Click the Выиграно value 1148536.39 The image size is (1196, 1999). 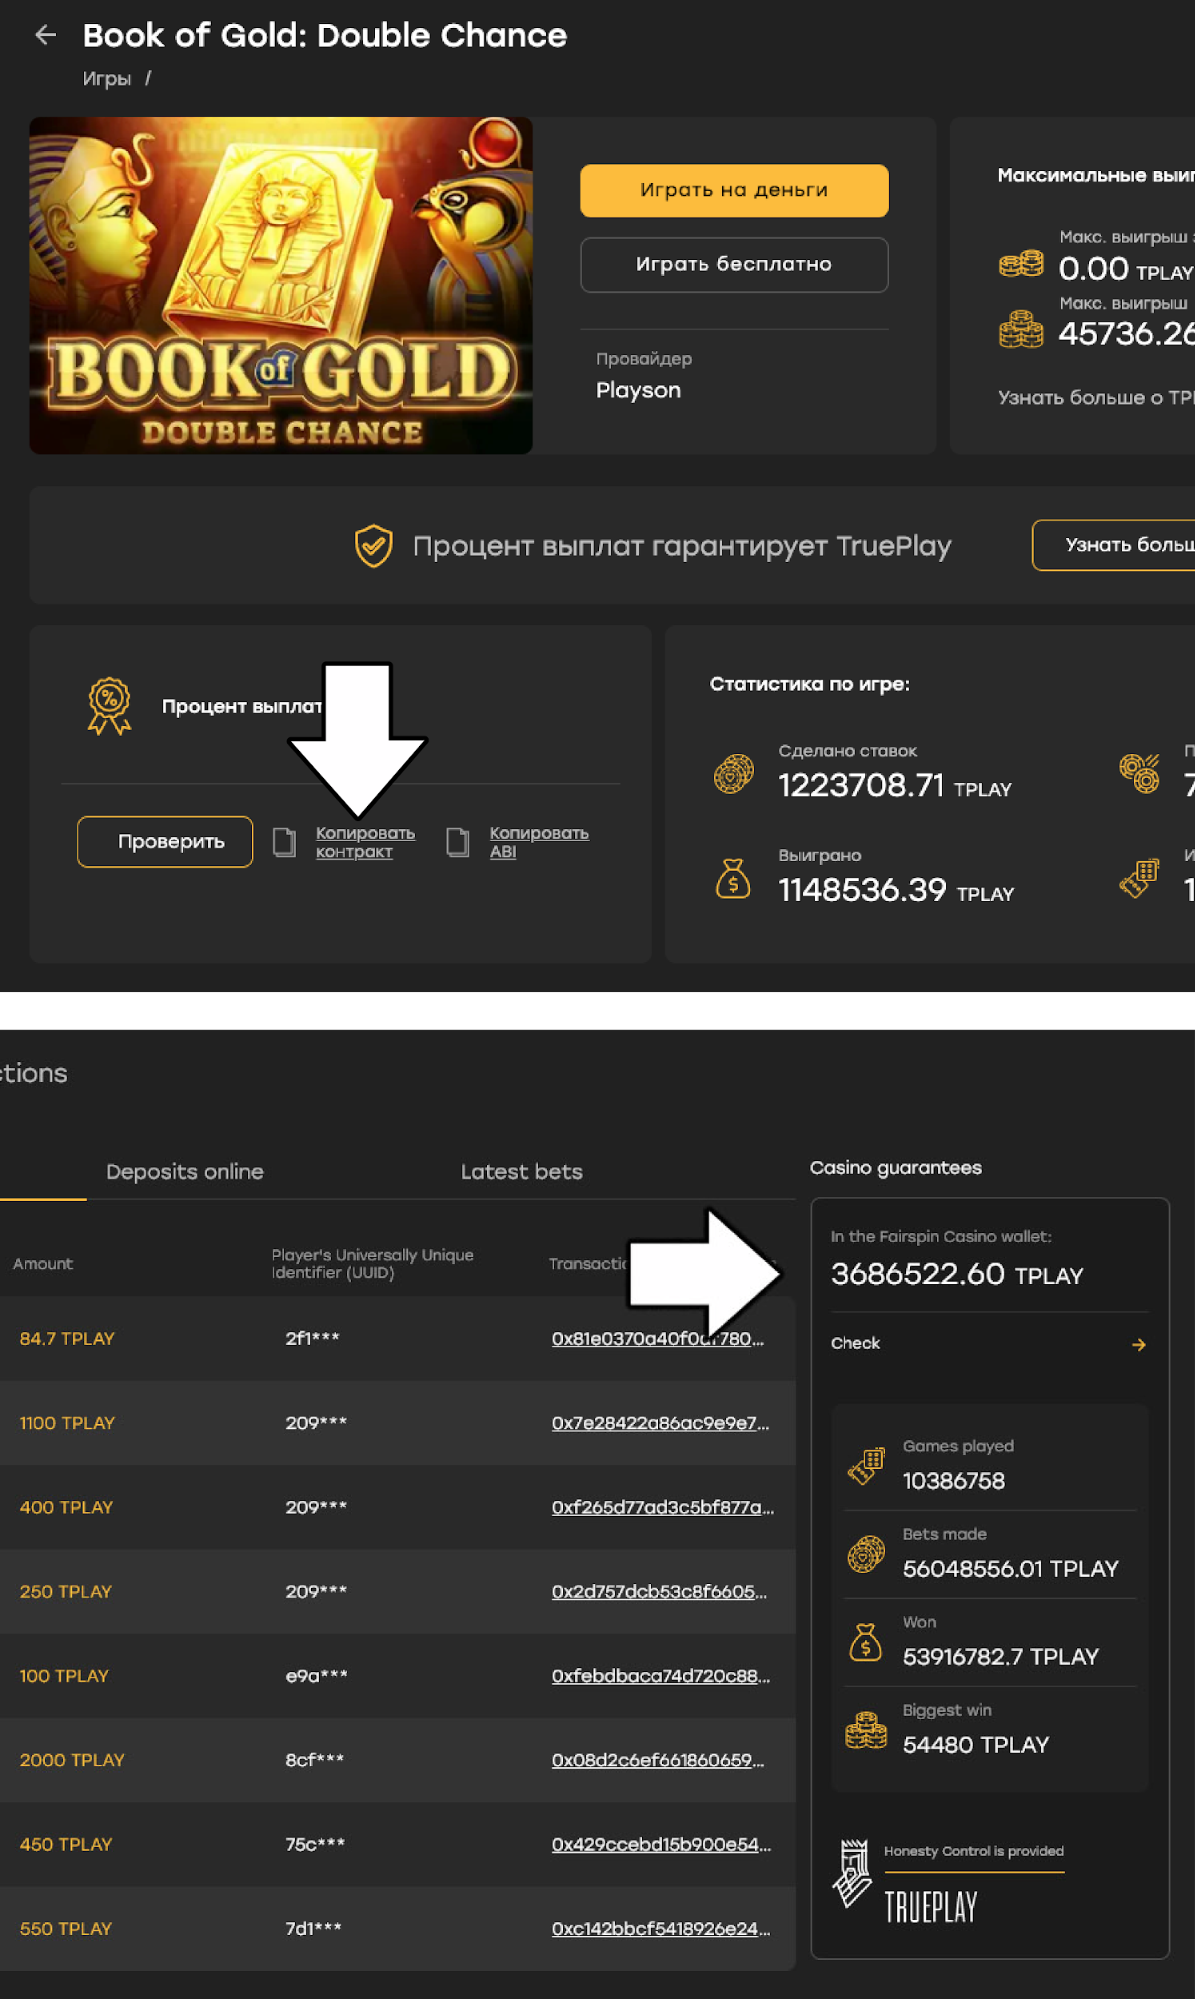click(862, 890)
